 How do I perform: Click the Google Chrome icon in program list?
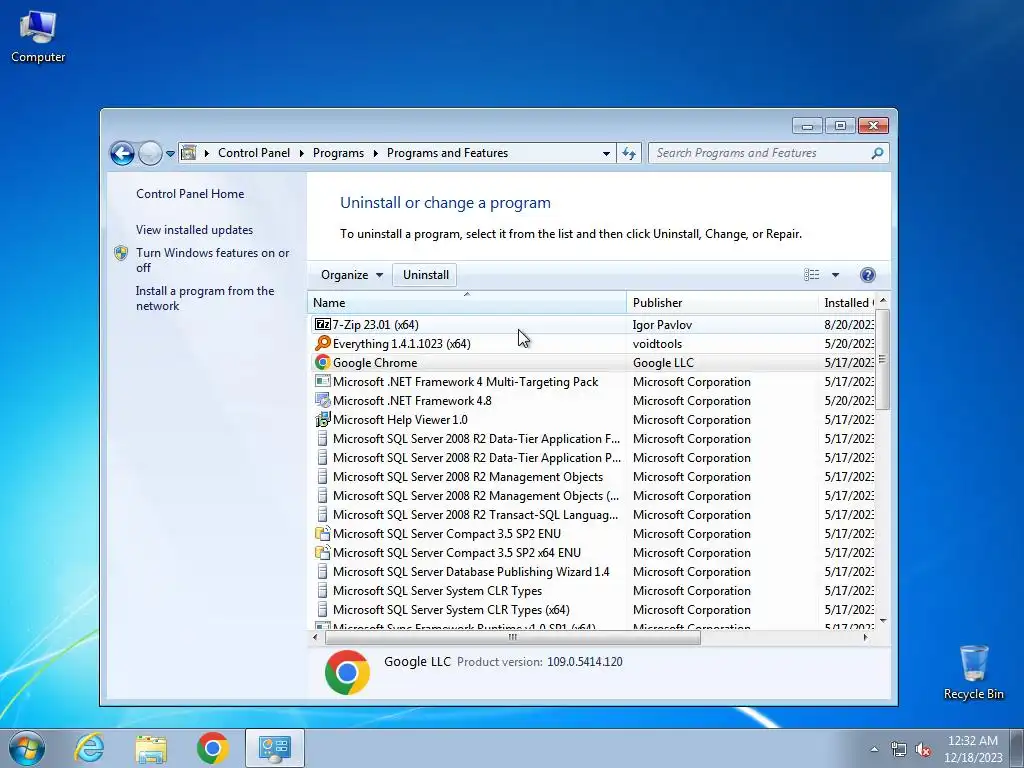[323, 362]
